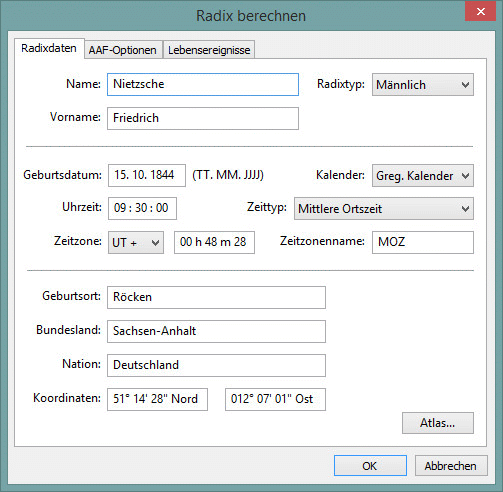Open the Zeitzone UT + dropdown
The image size is (503, 492).
(136, 242)
